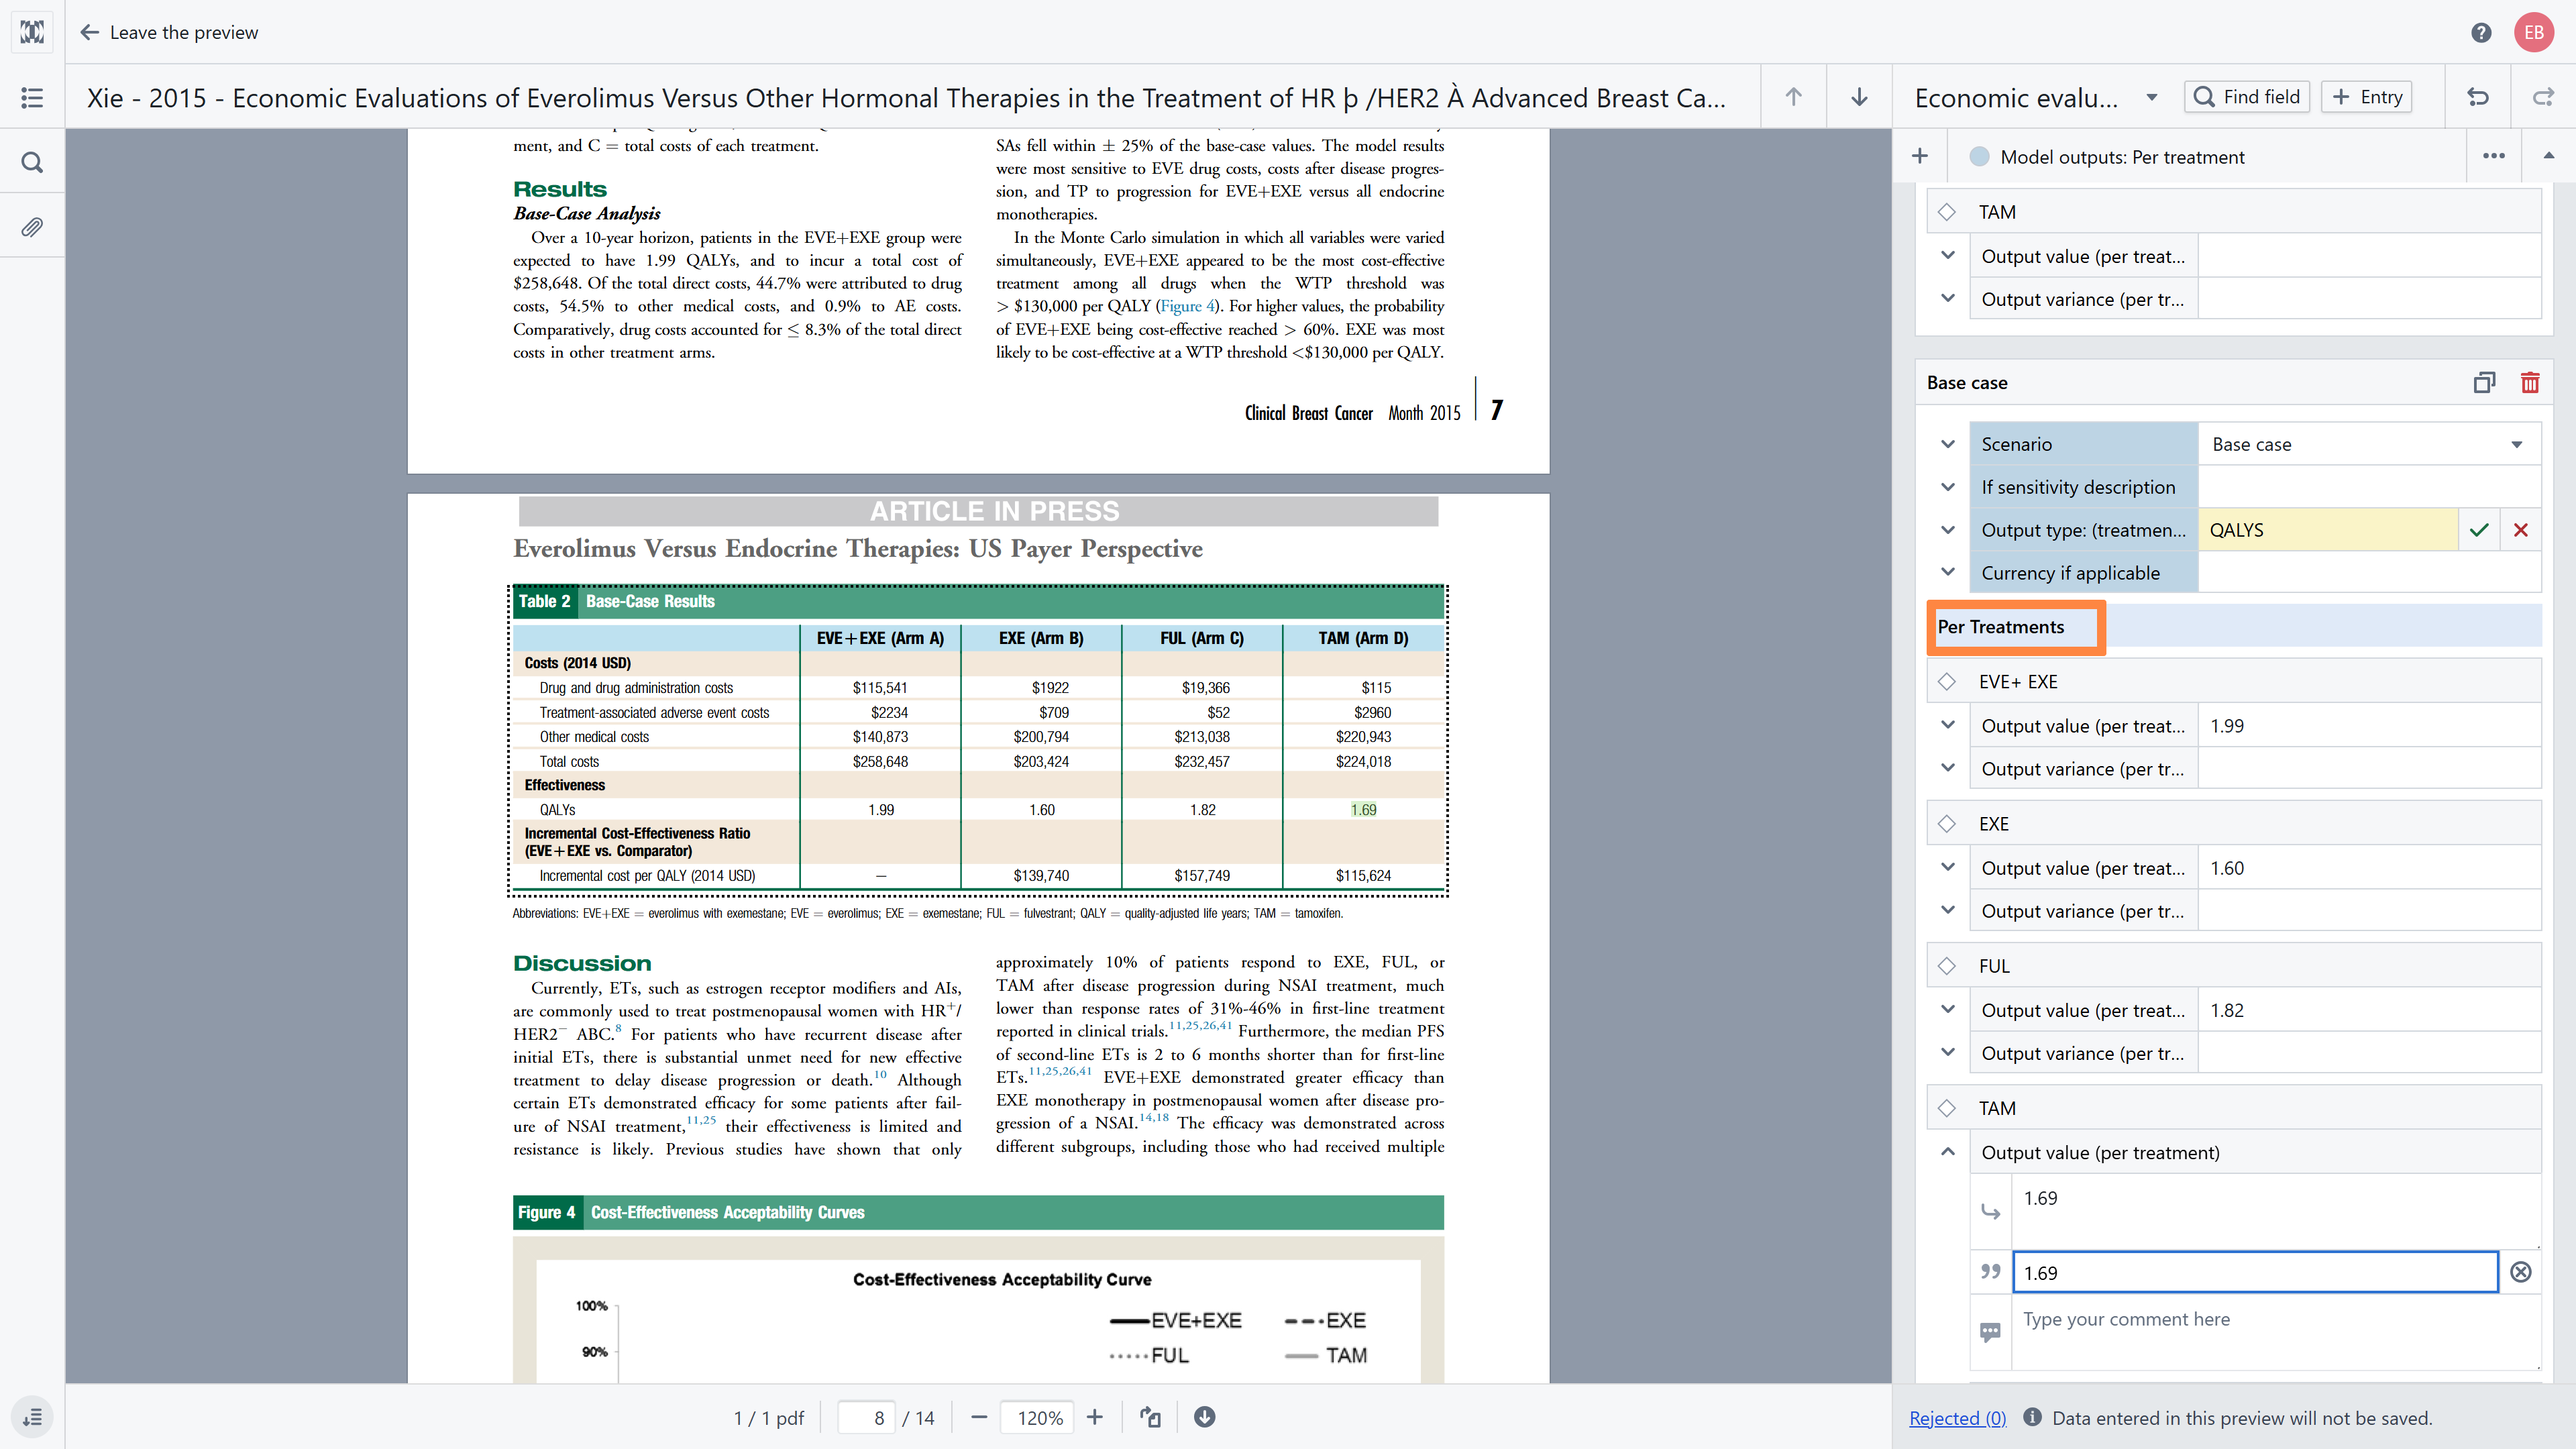Zoom in the PDF with plus button
The image size is (2576, 1449).
[1095, 1417]
